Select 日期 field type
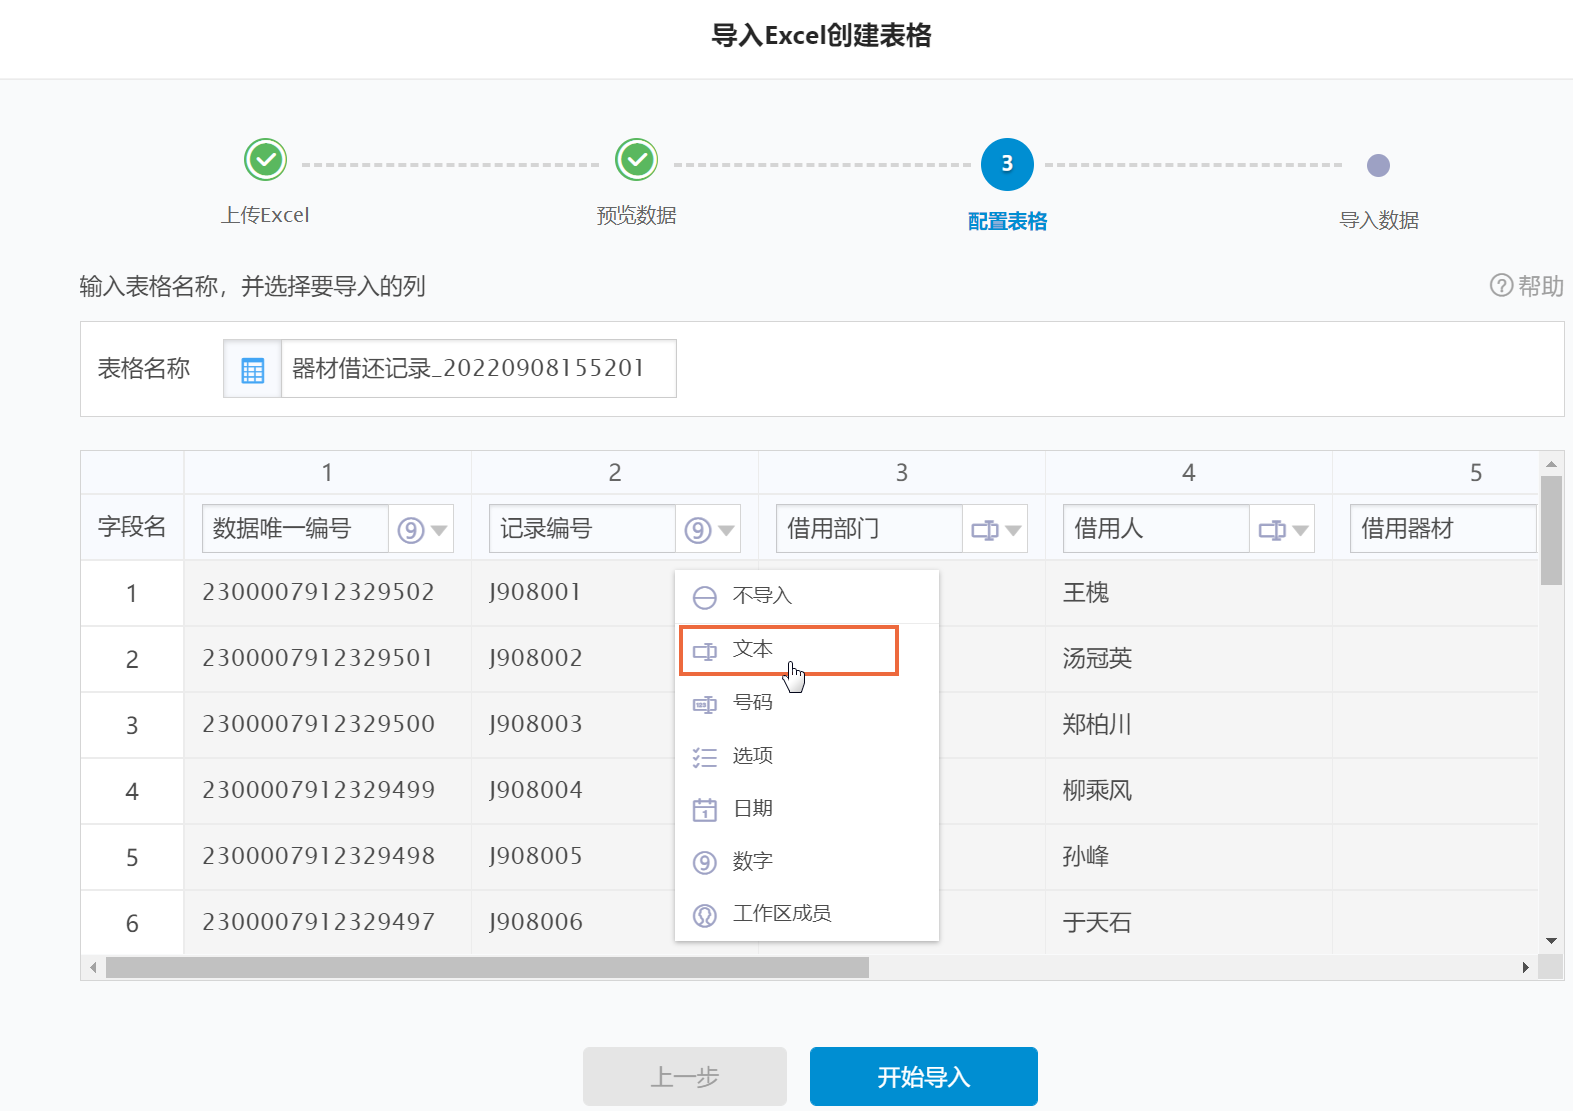 pyautogui.click(x=807, y=809)
